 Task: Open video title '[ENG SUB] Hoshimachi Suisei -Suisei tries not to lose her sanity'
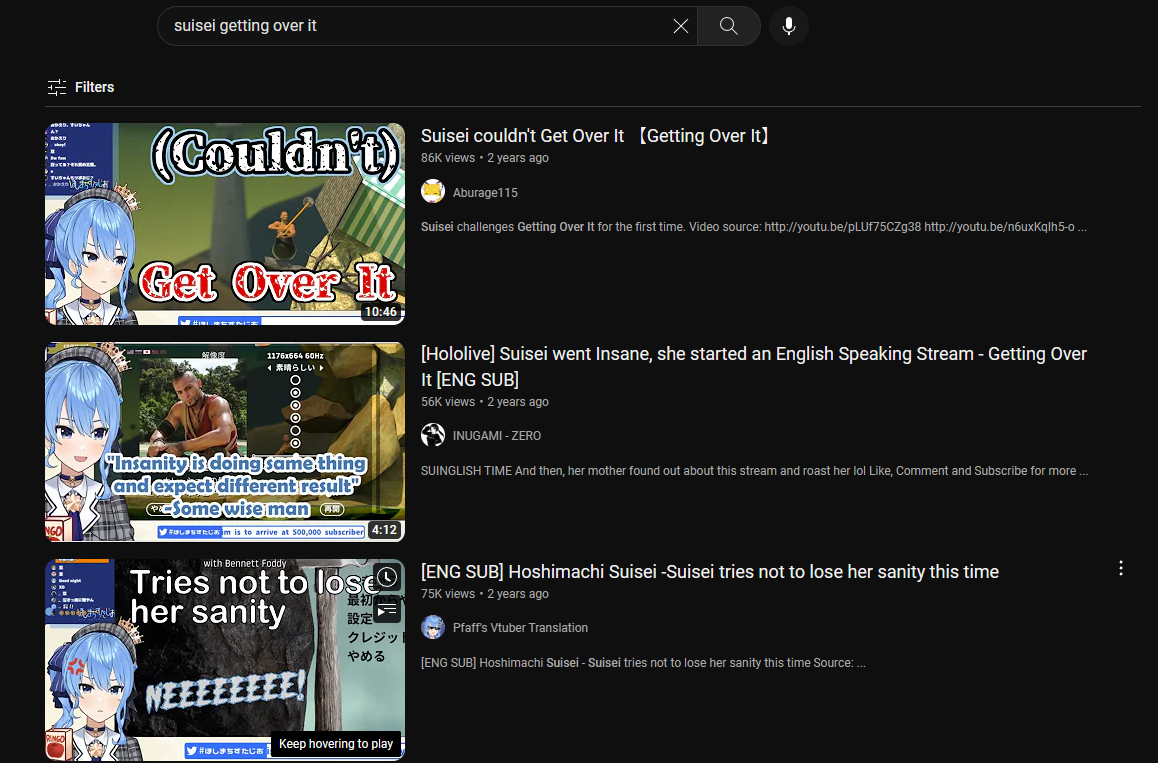click(710, 572)
